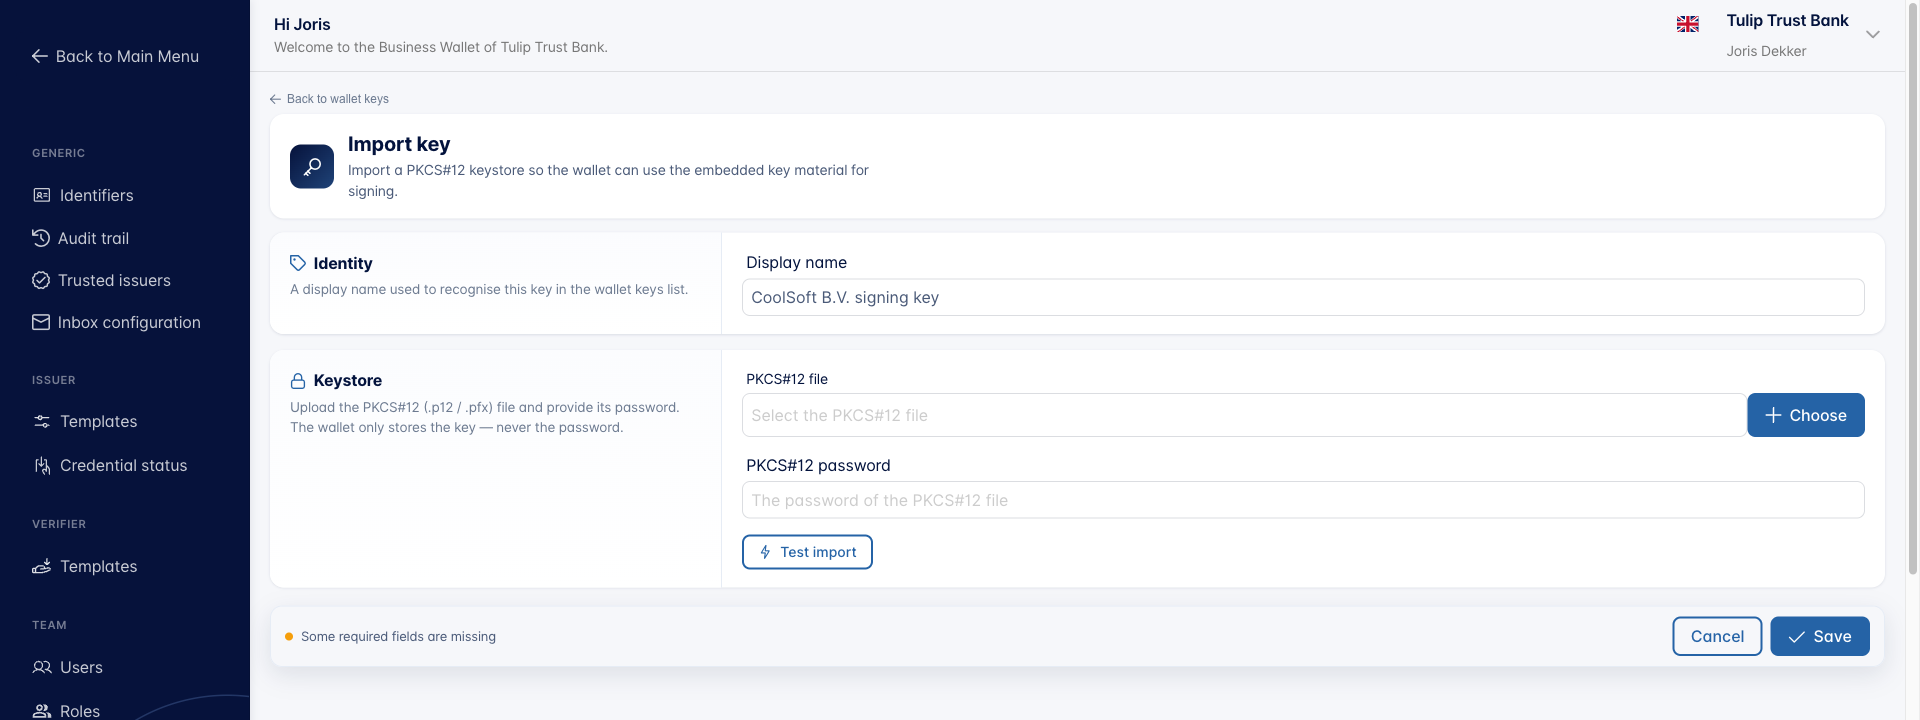Click the Choose file button
The image size is (1920, 720).
1806,415
